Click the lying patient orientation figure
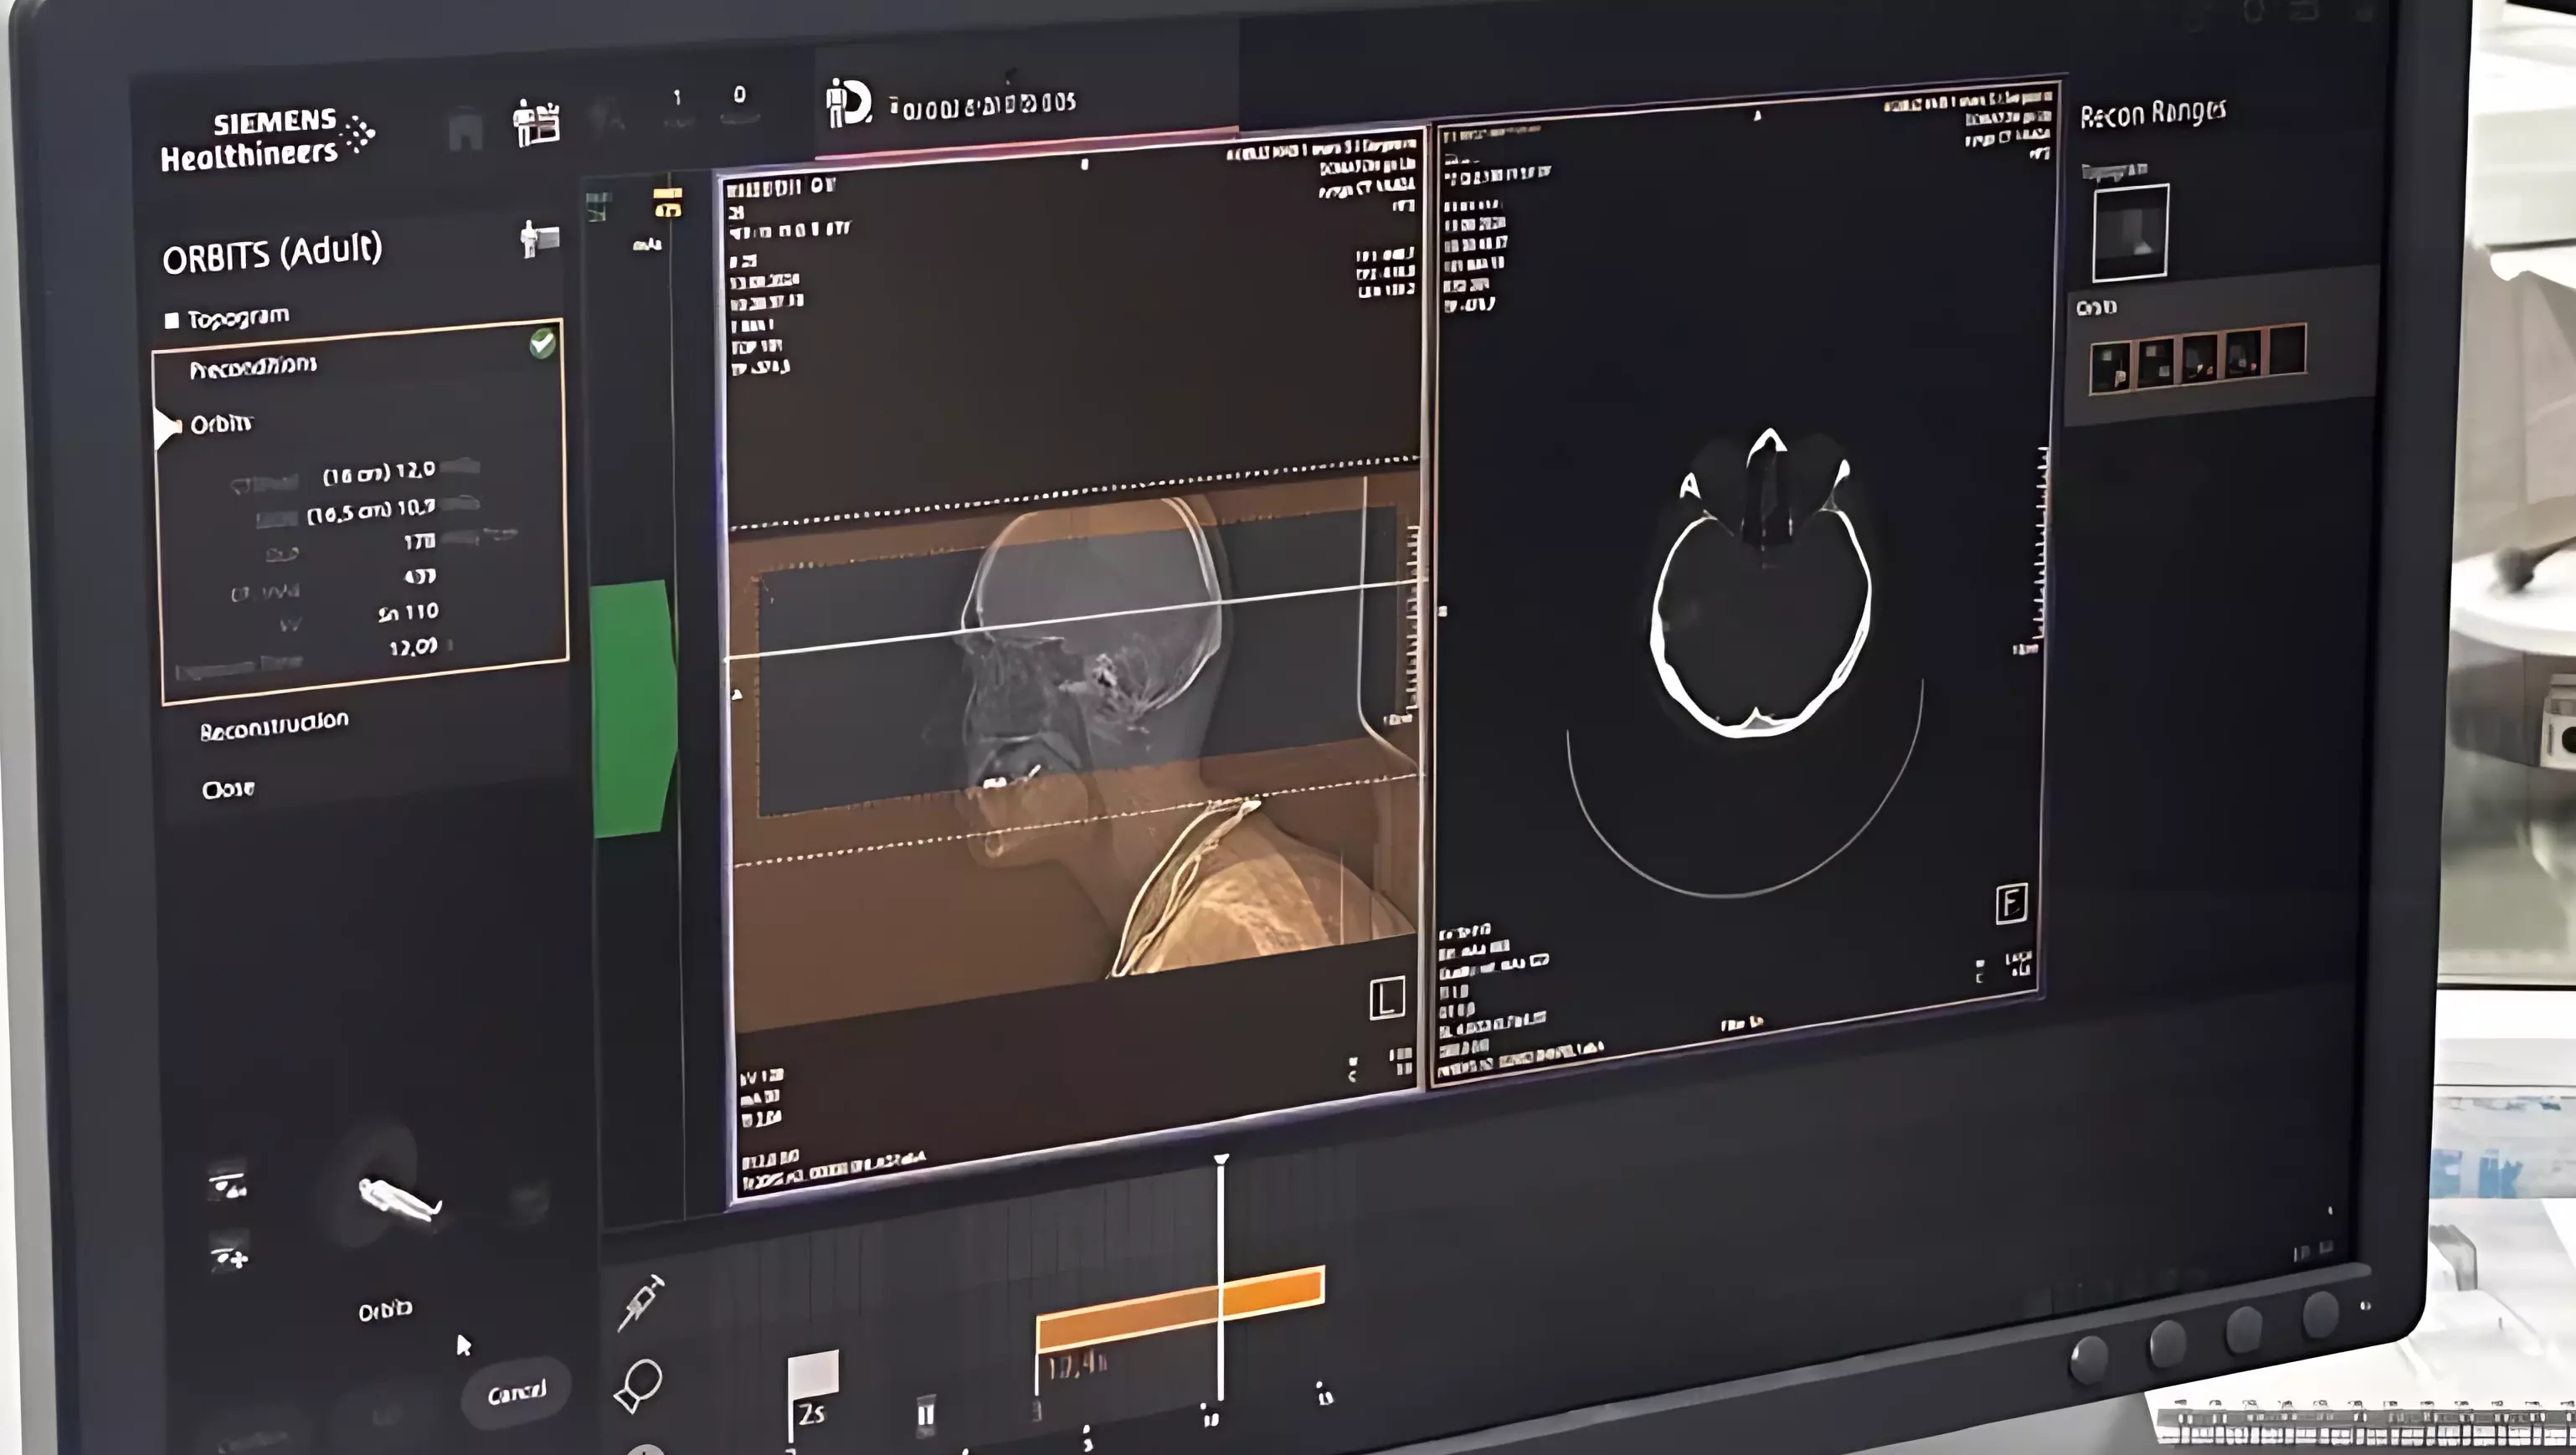This screenshot has height=1455, width=2576. 399,1199
